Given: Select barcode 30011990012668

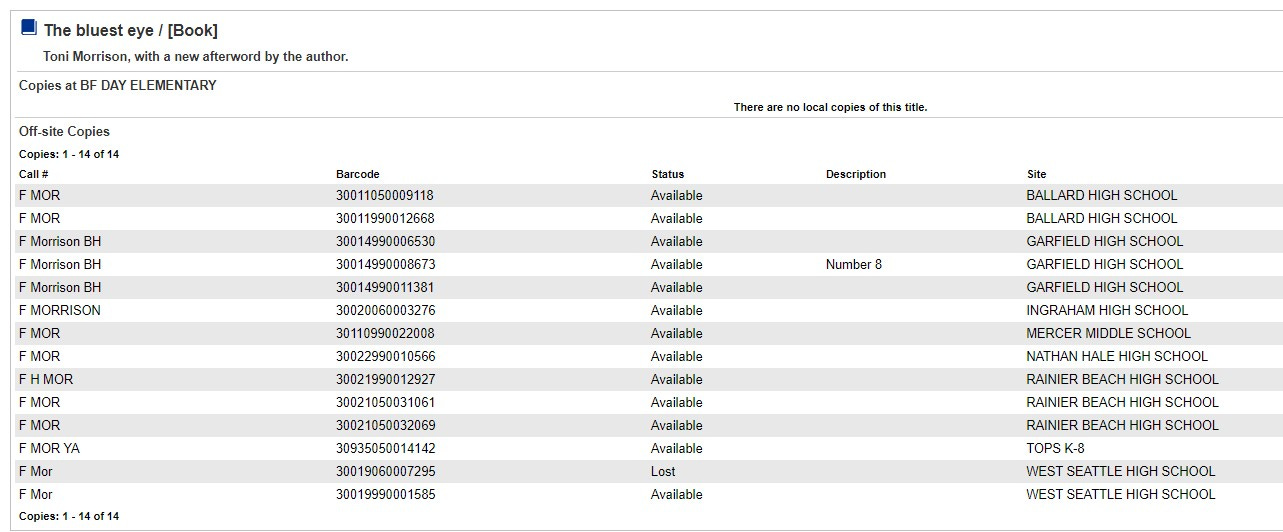Looking at the screenshot, I should (x=385, y=219).
